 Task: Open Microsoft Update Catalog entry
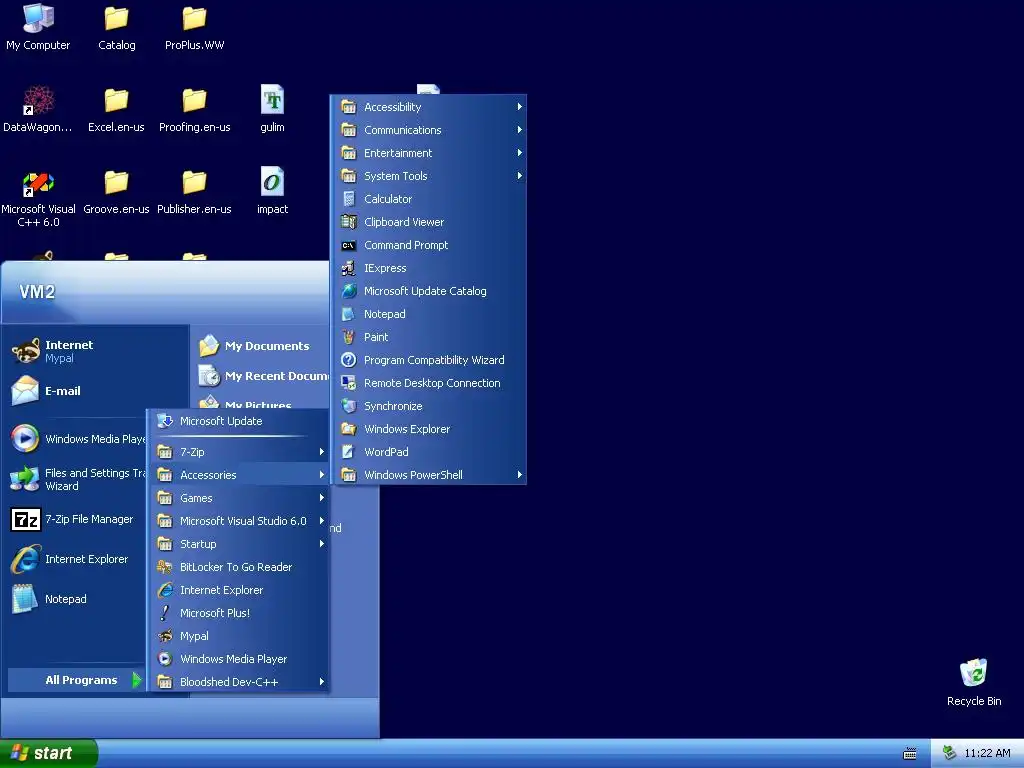pos(428,291)
